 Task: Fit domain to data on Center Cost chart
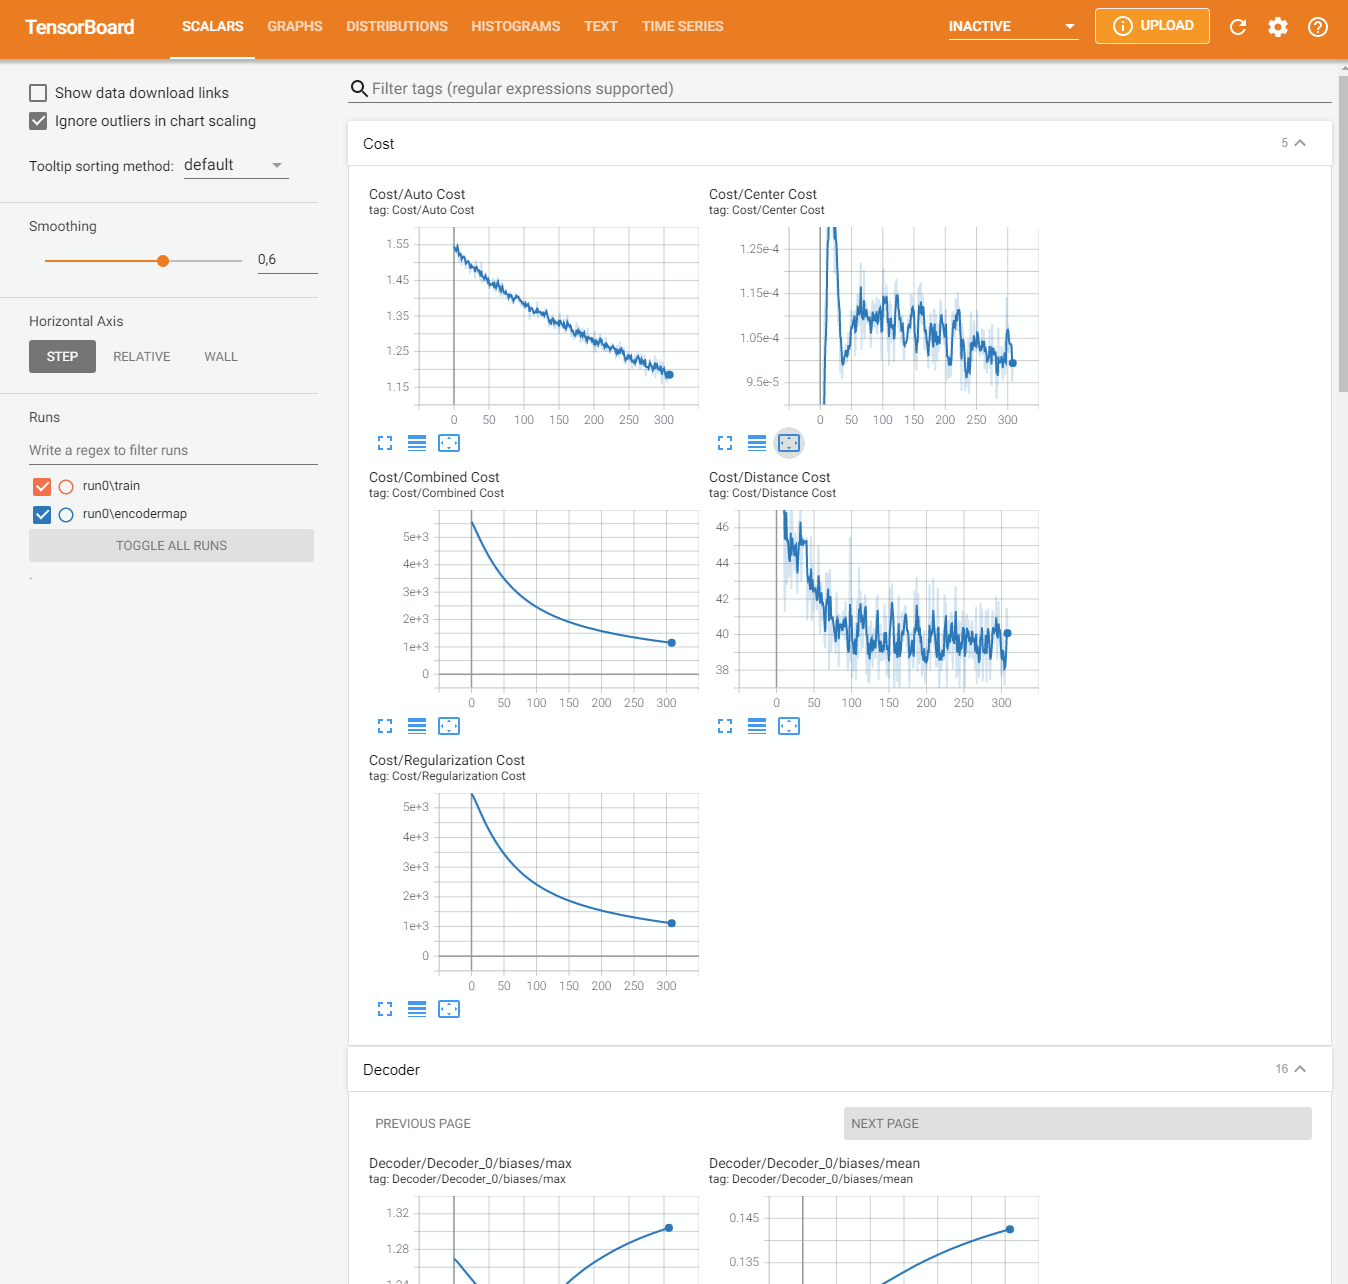789,443
